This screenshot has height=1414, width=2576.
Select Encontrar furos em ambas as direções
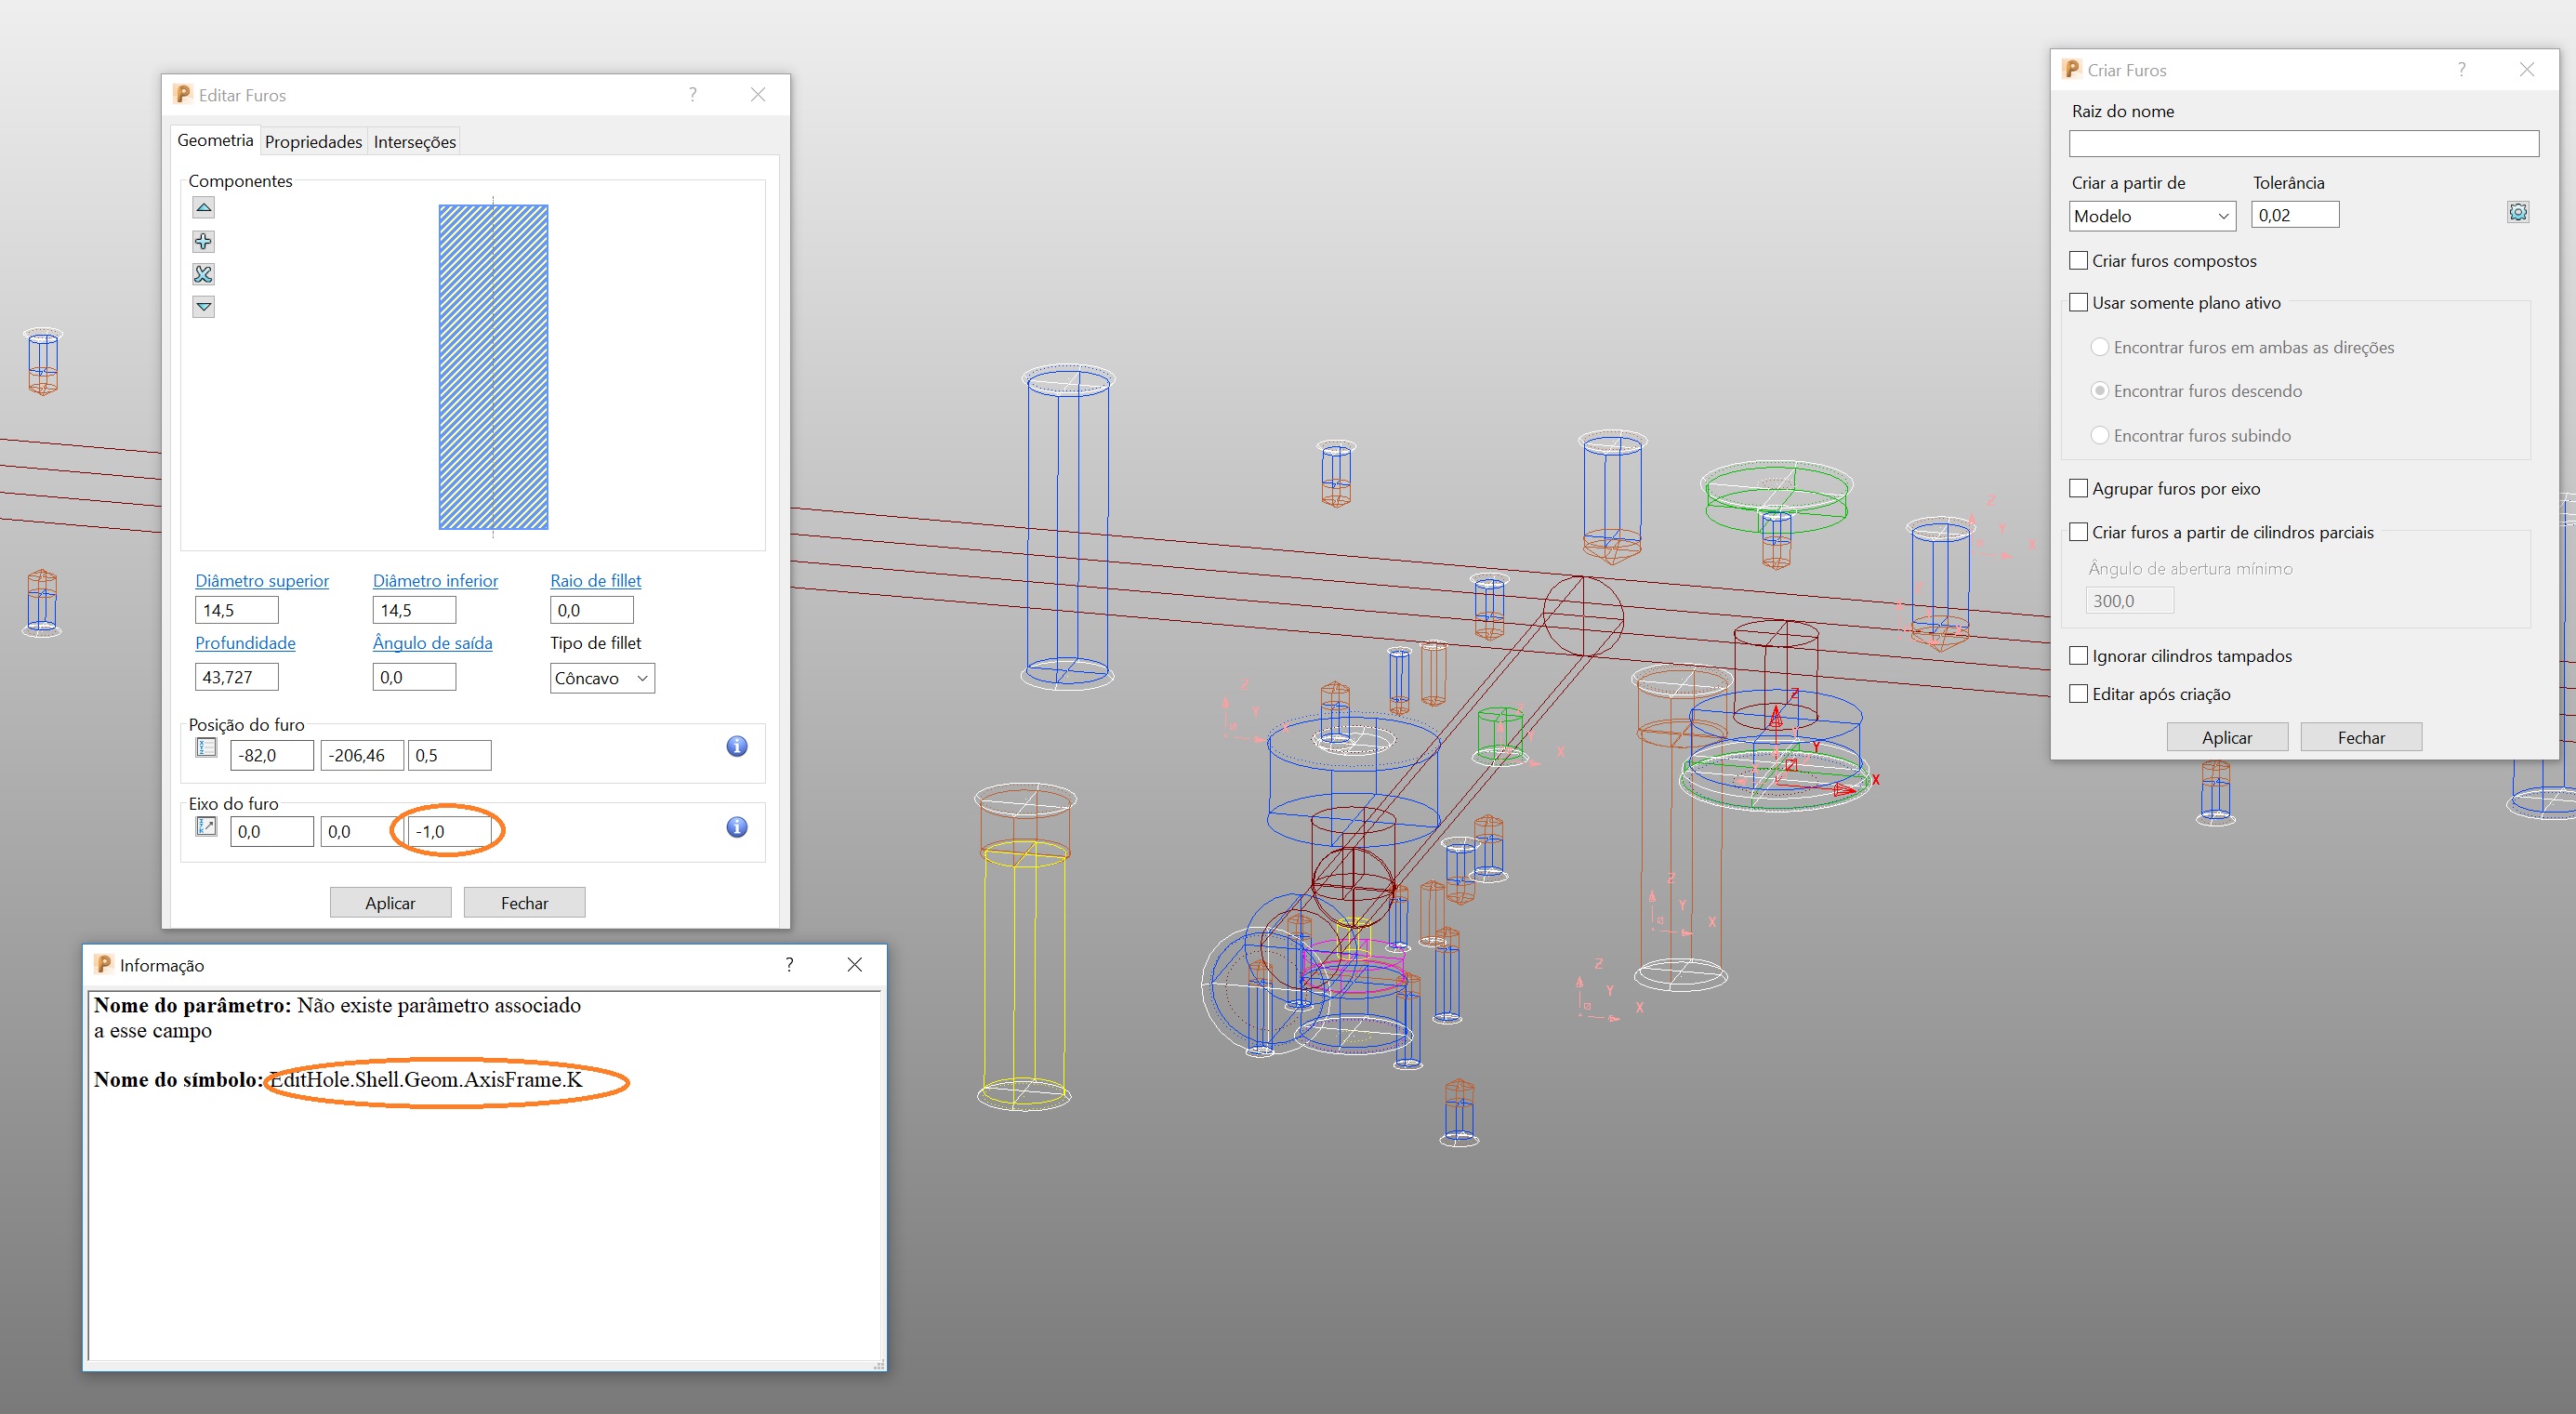[2100, 347]
